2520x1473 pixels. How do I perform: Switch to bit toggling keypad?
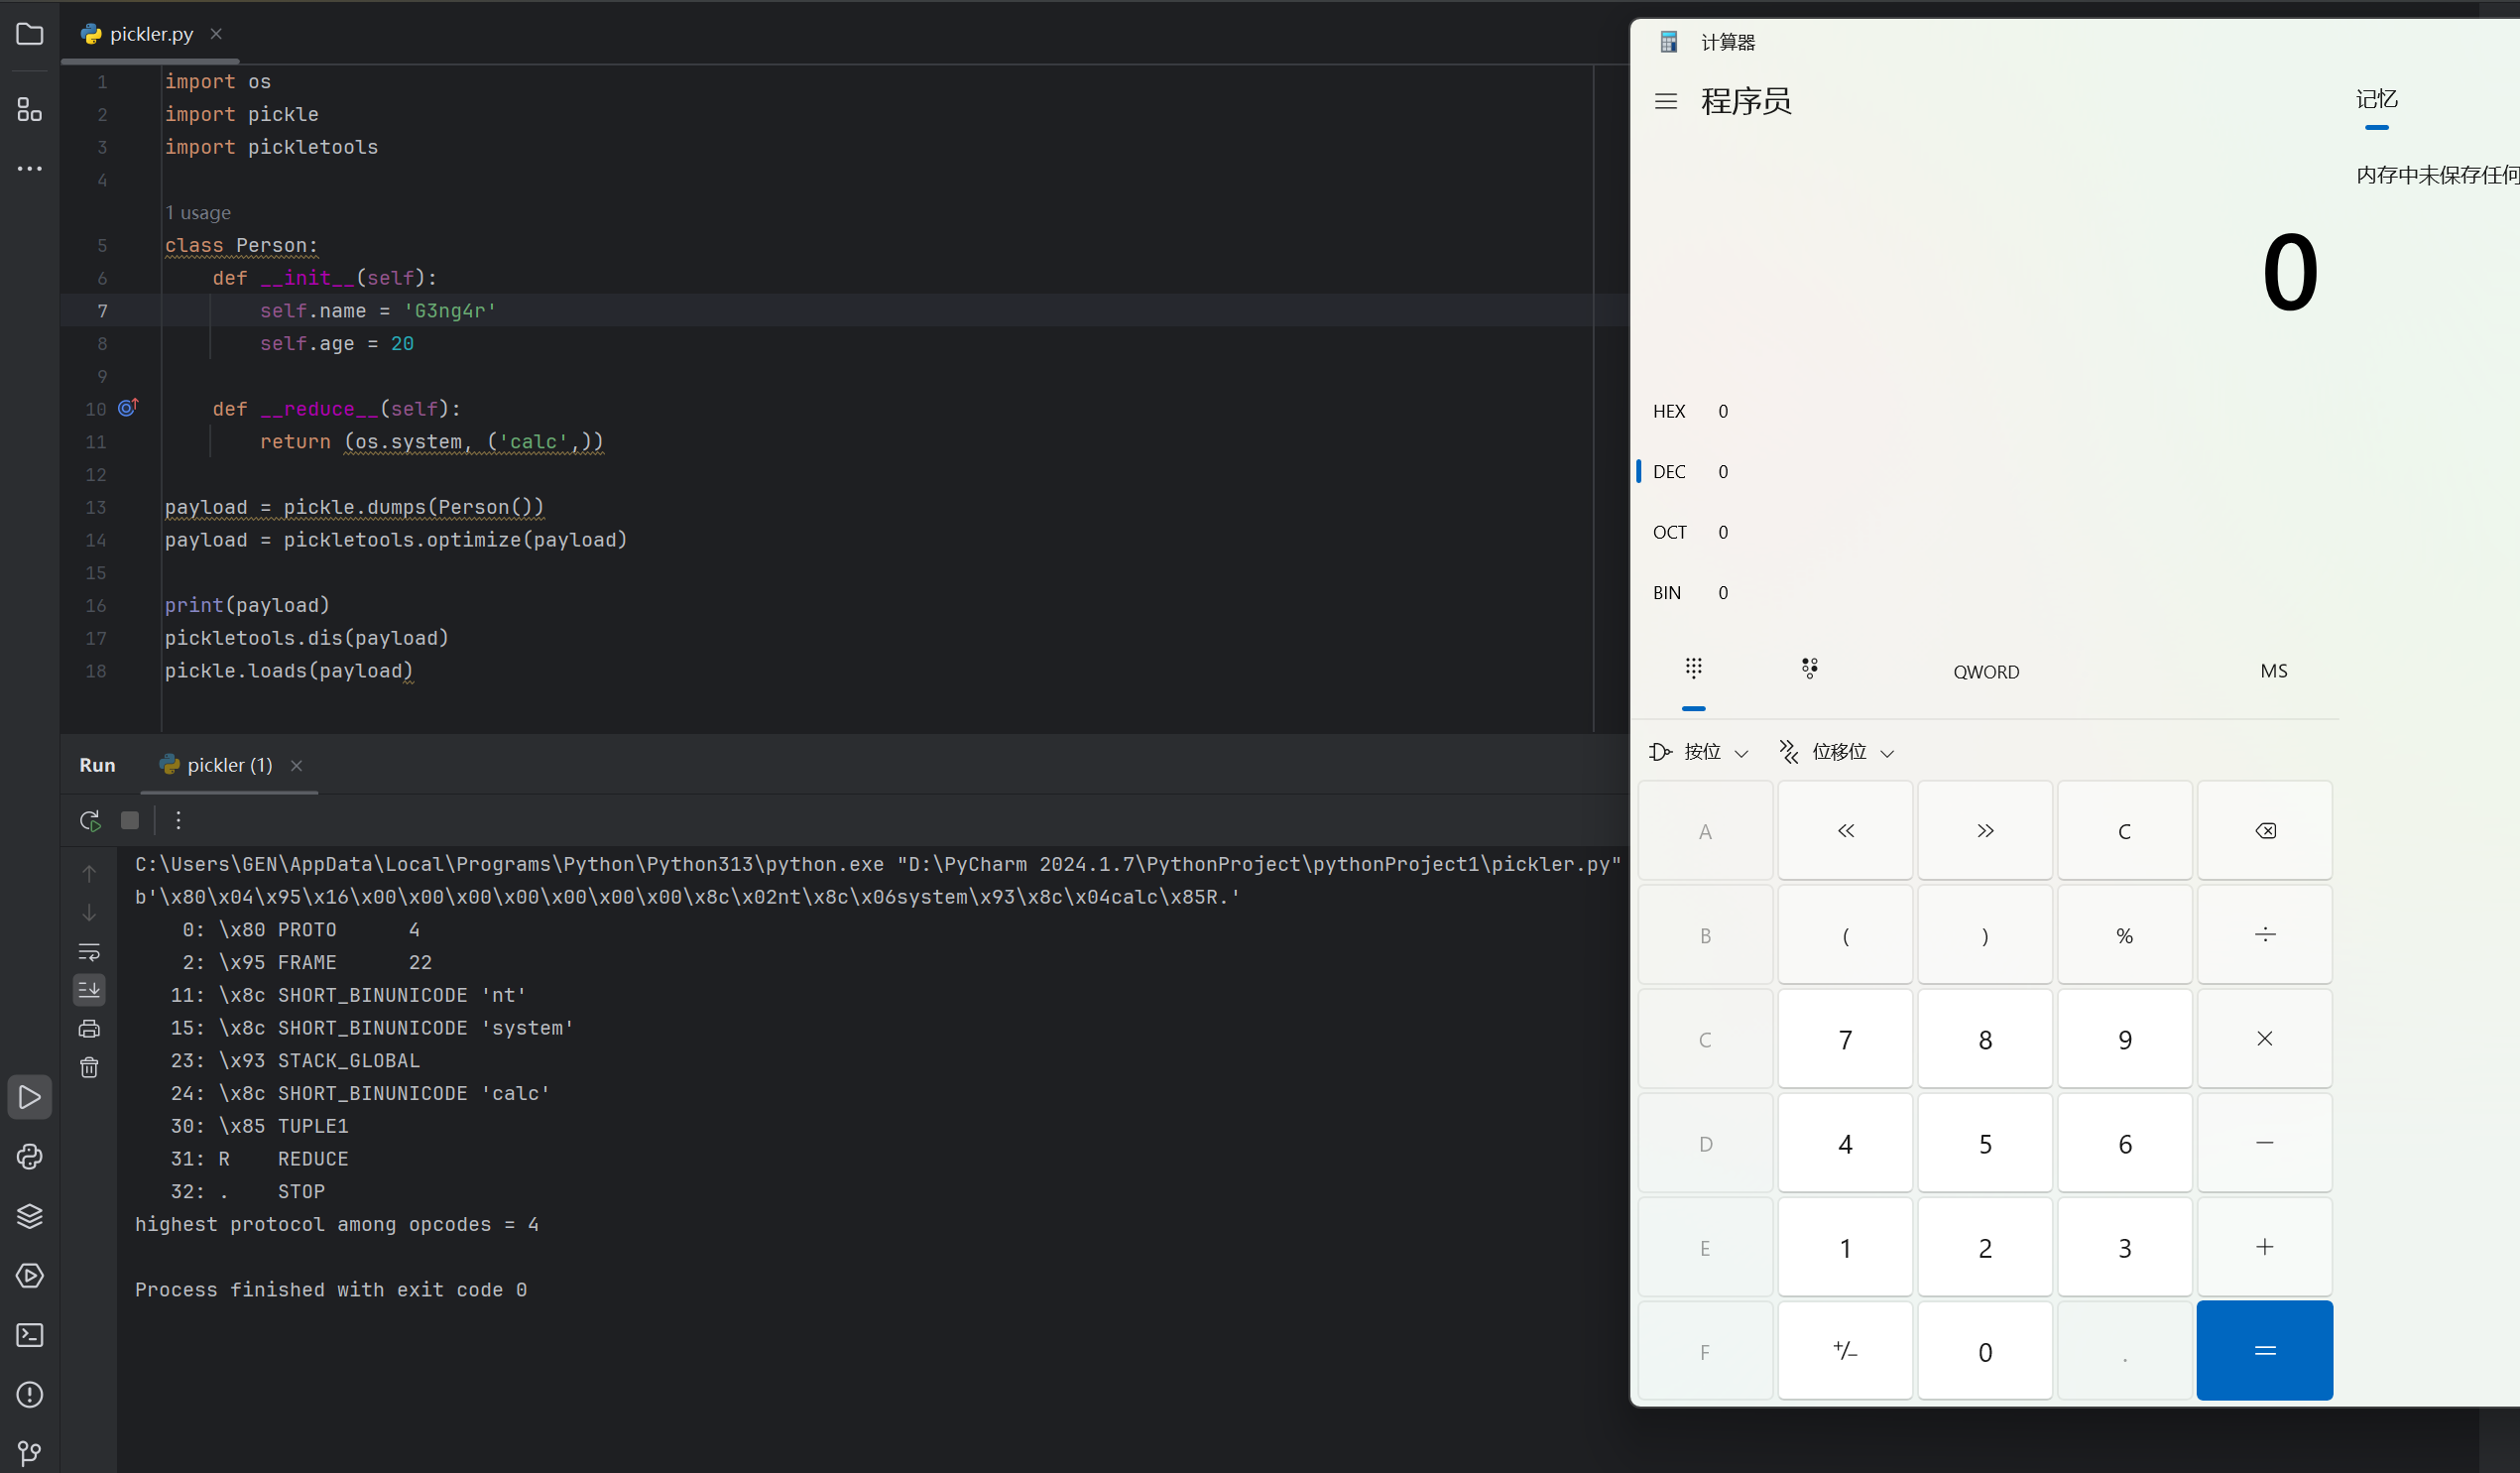click(x=1809, y=668)
